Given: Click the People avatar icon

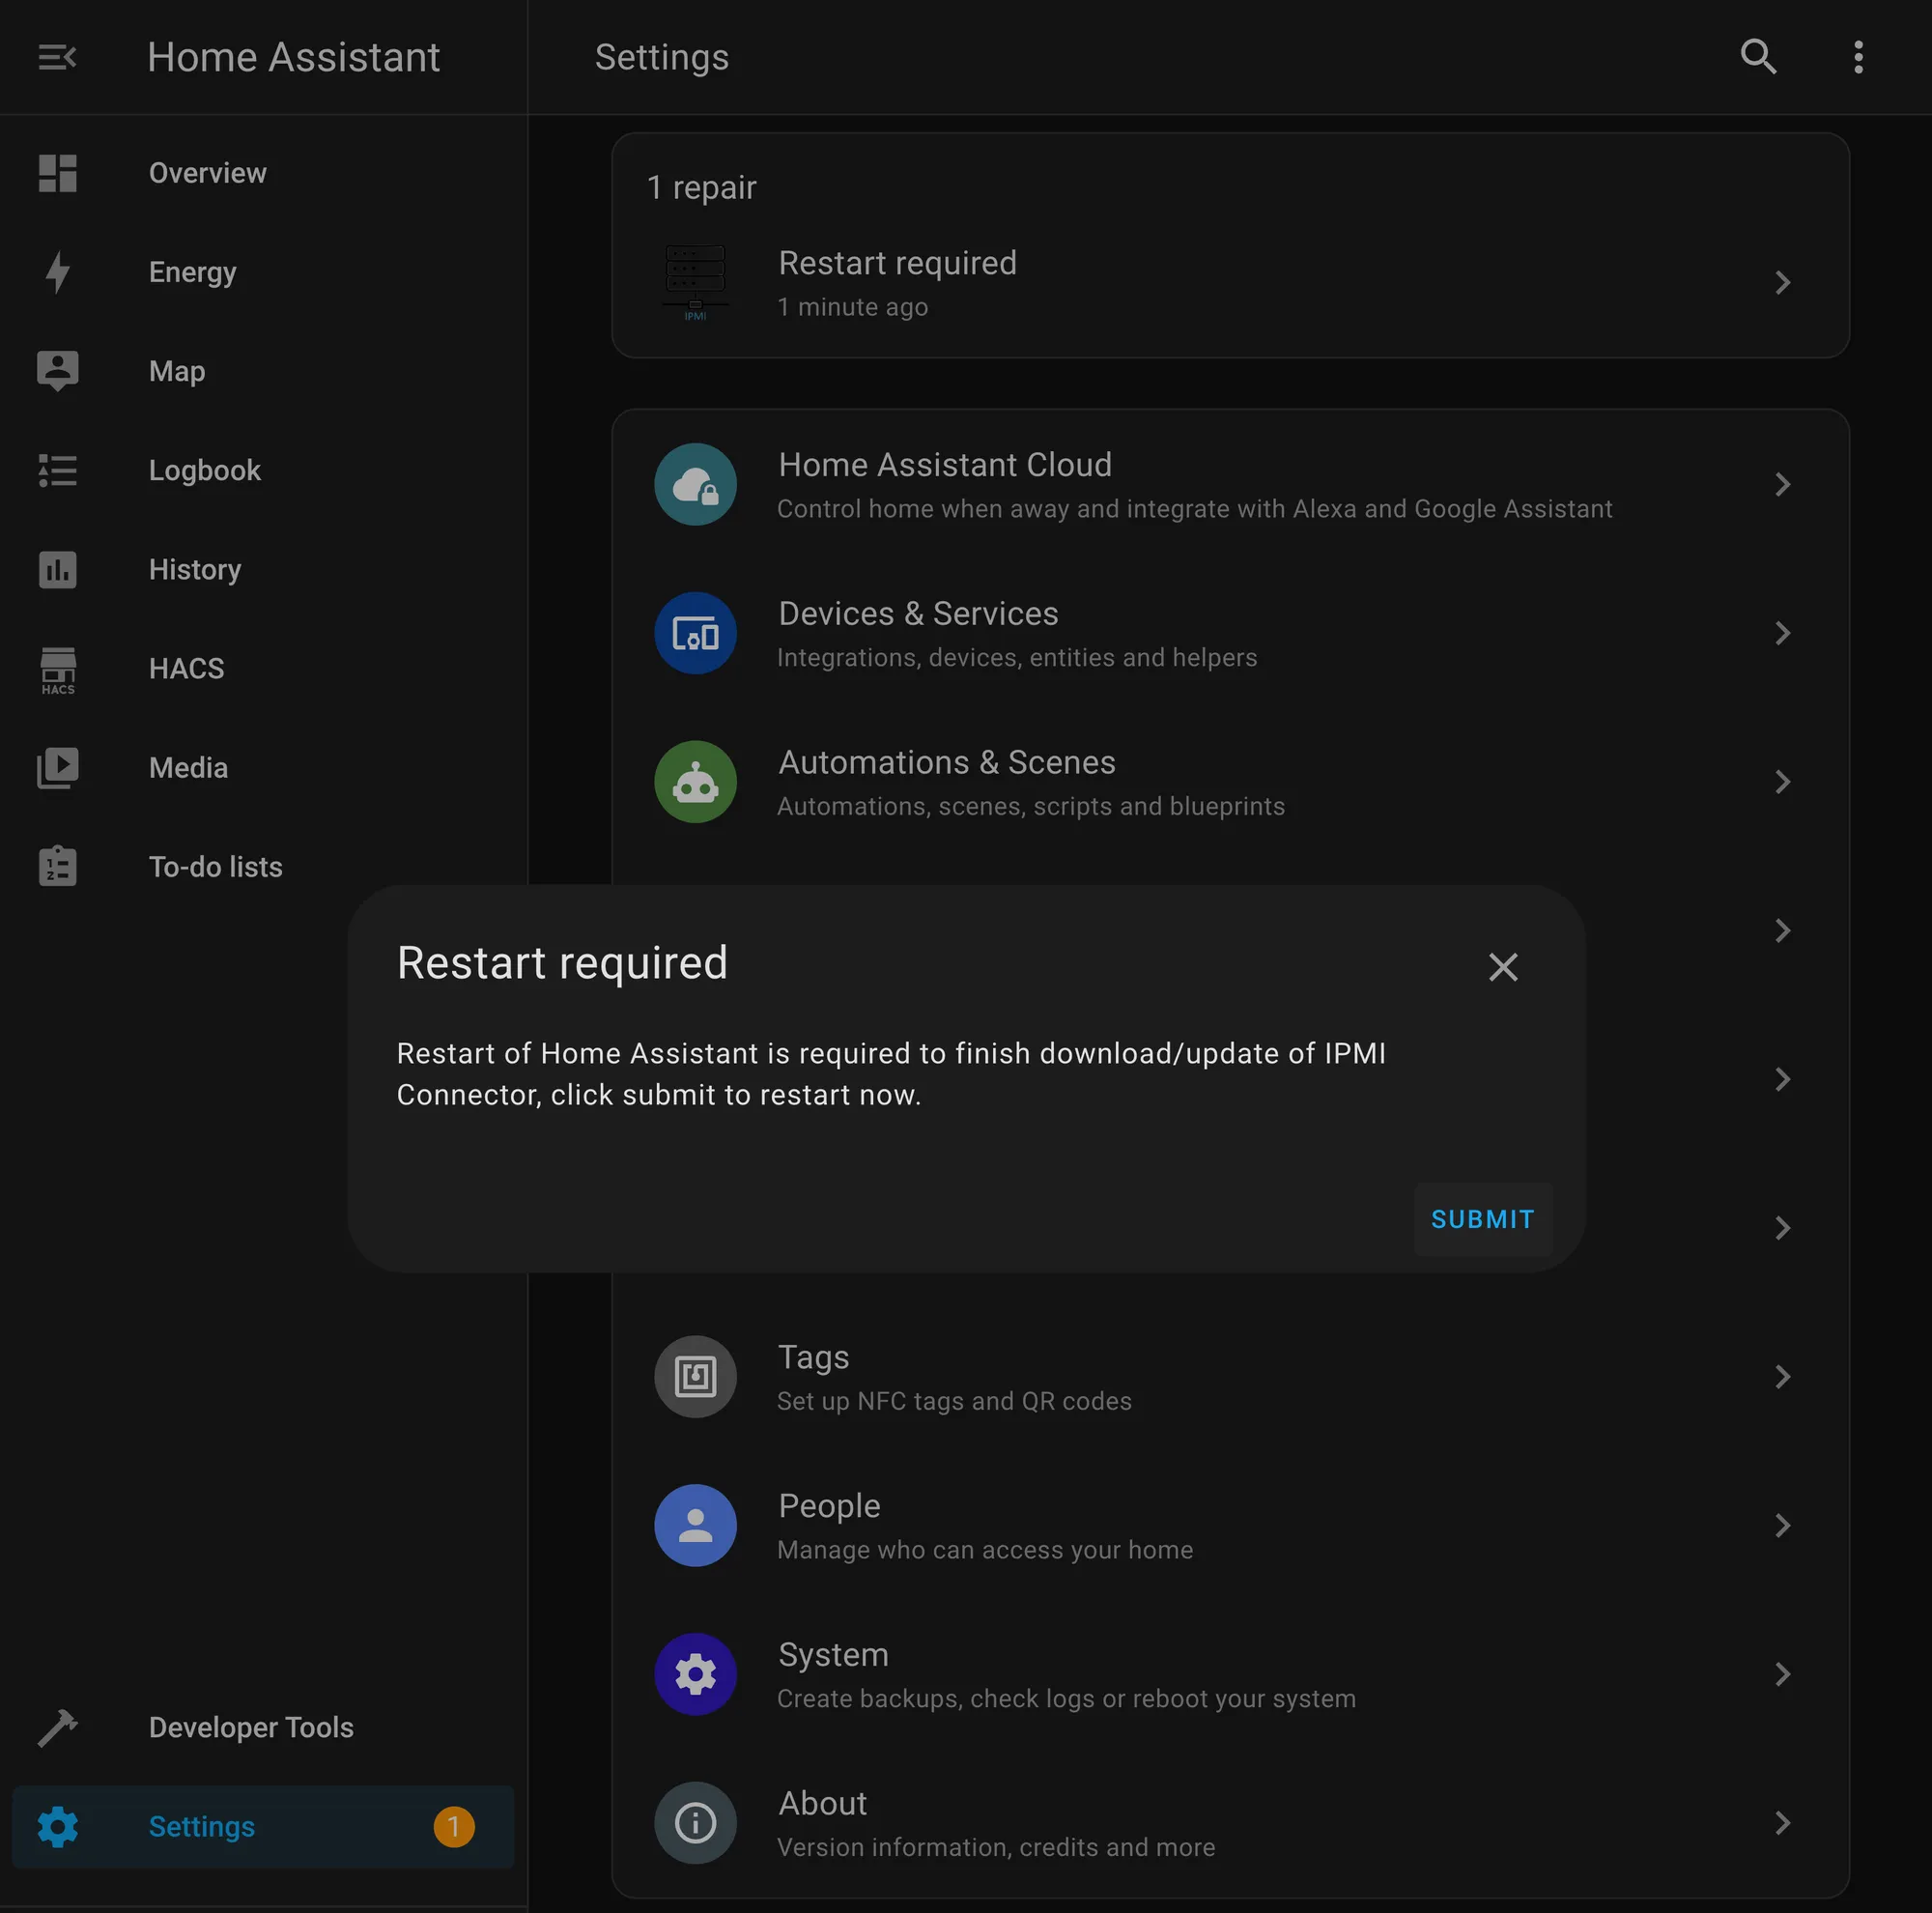Looking at the screenshot, I should click(695, 1525).
